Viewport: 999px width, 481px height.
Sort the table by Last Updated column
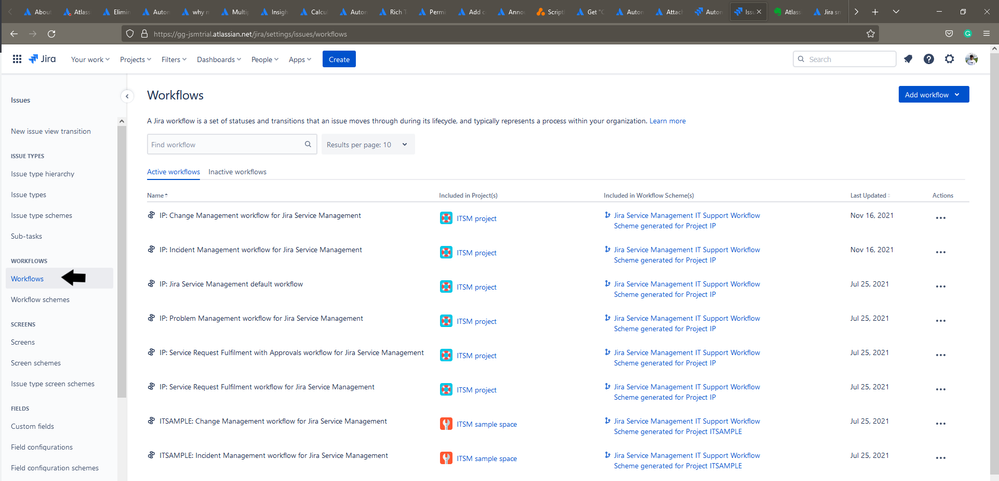pos(869,195)
